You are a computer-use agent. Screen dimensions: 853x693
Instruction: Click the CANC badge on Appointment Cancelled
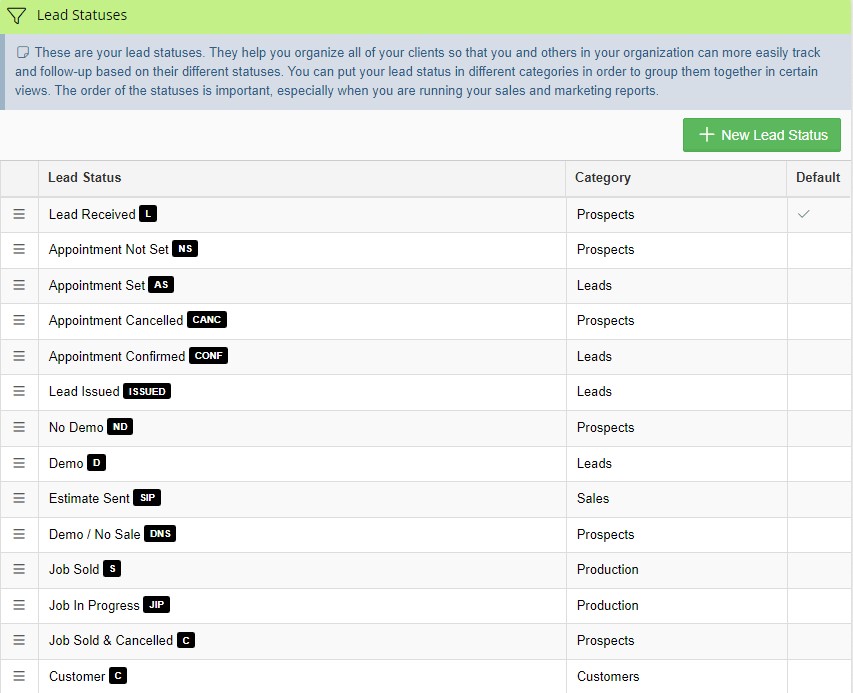click(207, 320)
